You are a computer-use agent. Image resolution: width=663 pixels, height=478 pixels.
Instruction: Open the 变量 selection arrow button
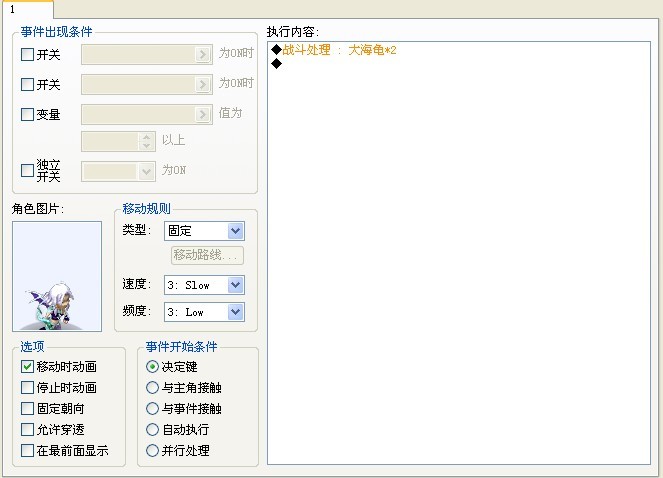[x=203, y=114]
